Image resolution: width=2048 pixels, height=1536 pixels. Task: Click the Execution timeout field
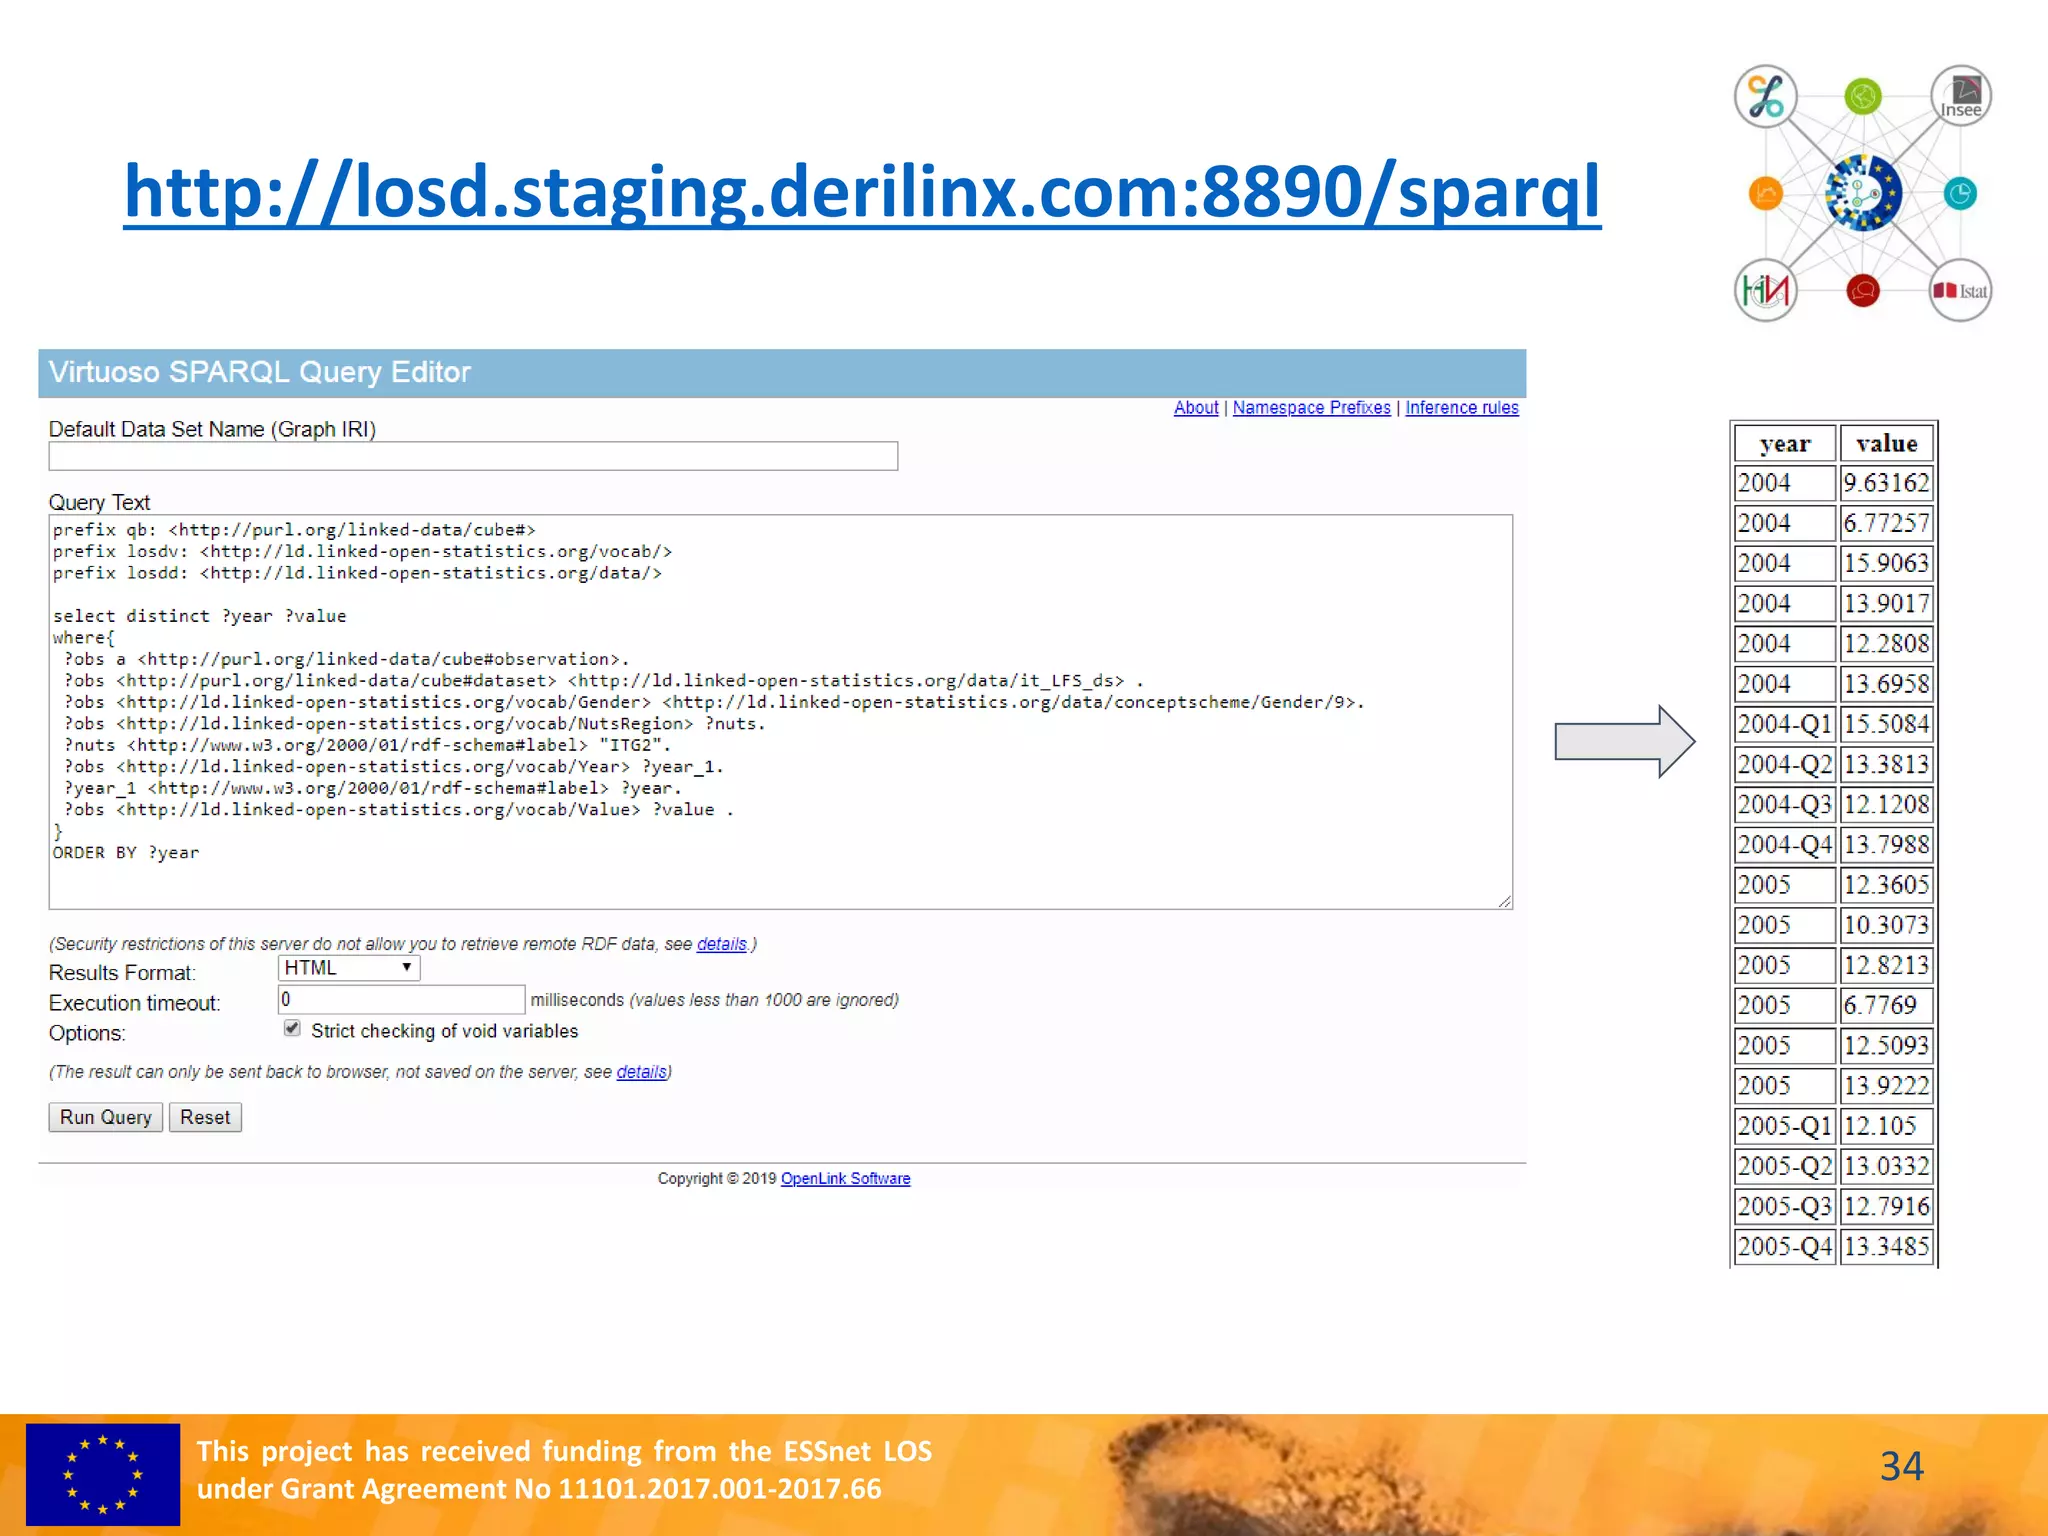click(401, 1000)
